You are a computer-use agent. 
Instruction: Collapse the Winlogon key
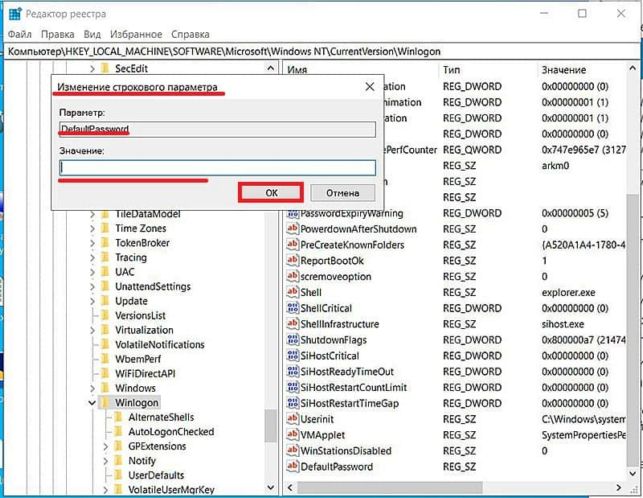click(92, 403)
